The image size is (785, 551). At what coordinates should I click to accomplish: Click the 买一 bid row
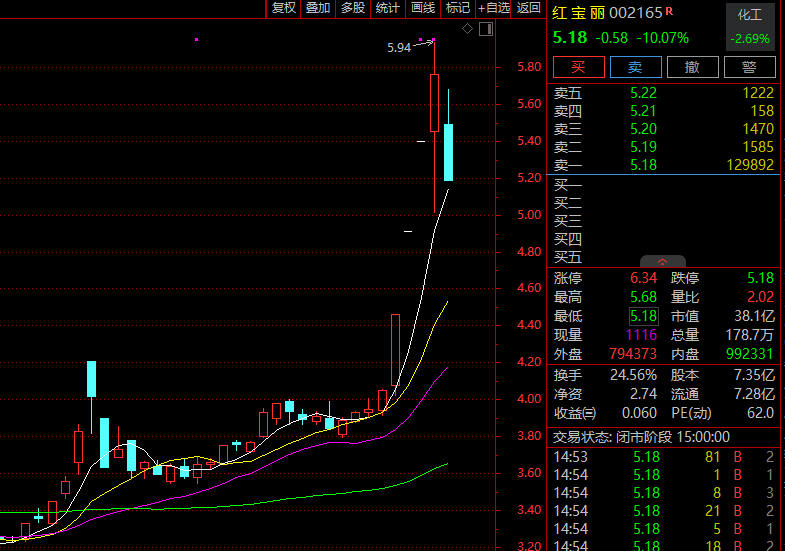point(663,185)
